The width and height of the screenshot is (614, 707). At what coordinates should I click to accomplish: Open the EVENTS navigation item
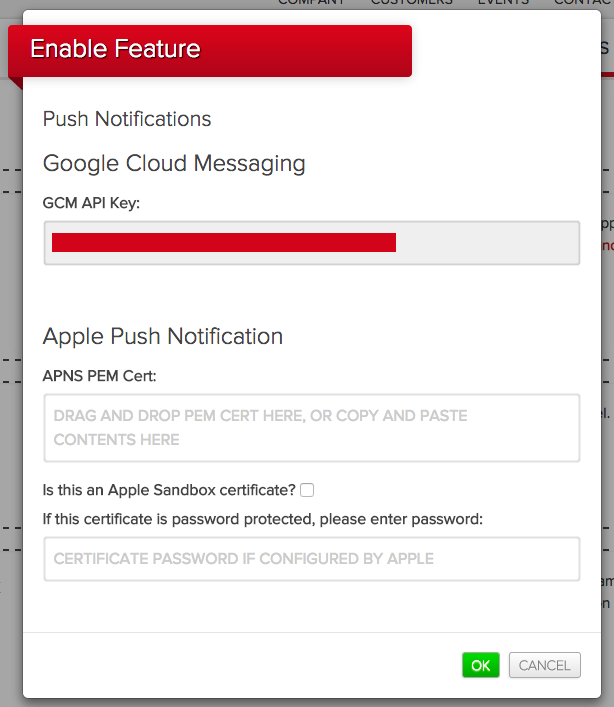tap(503, 2)
